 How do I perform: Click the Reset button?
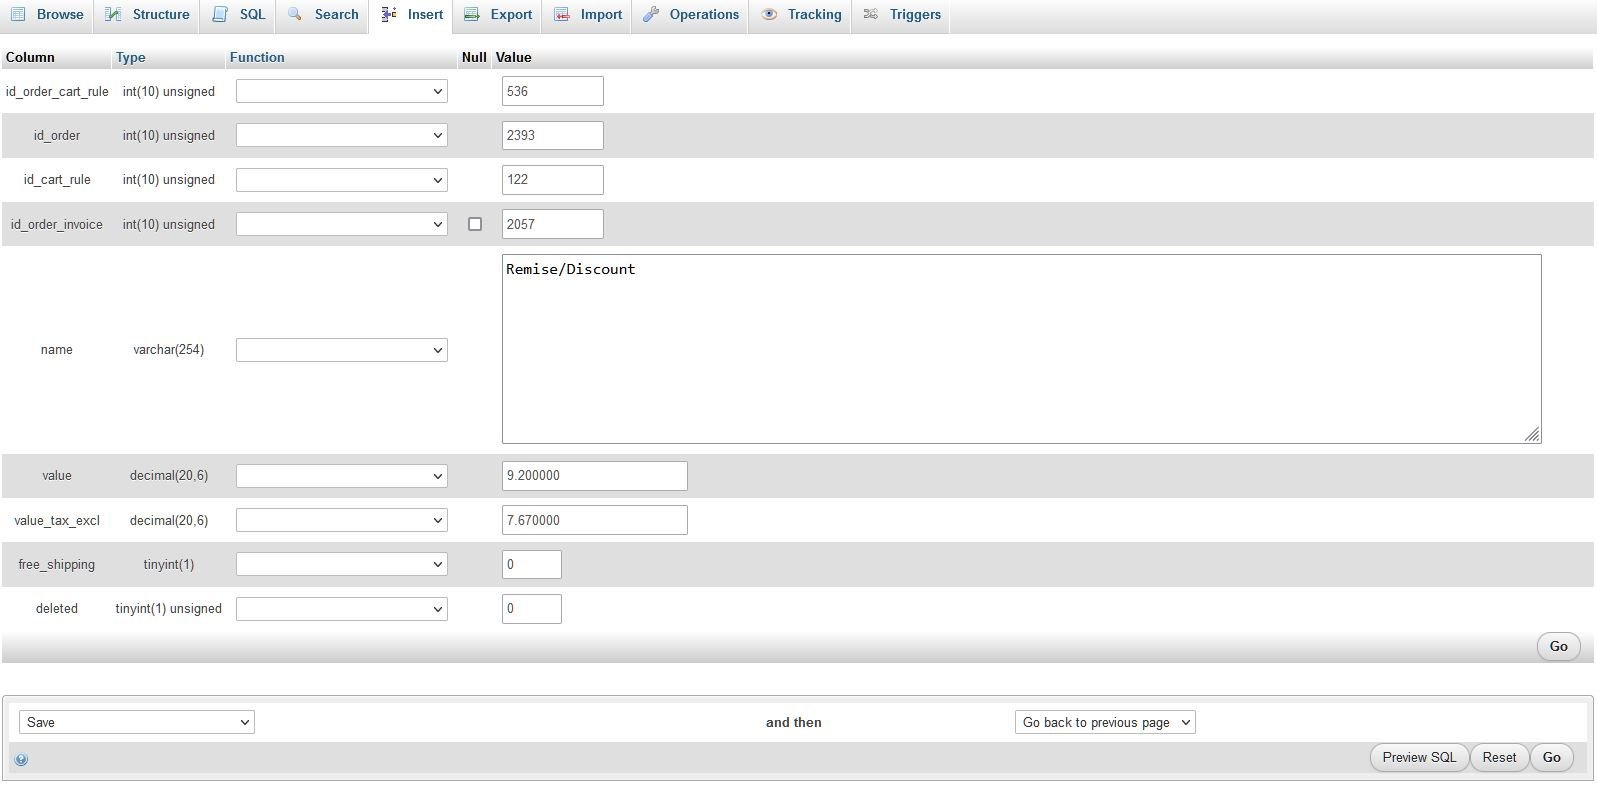pos(1499,757)
